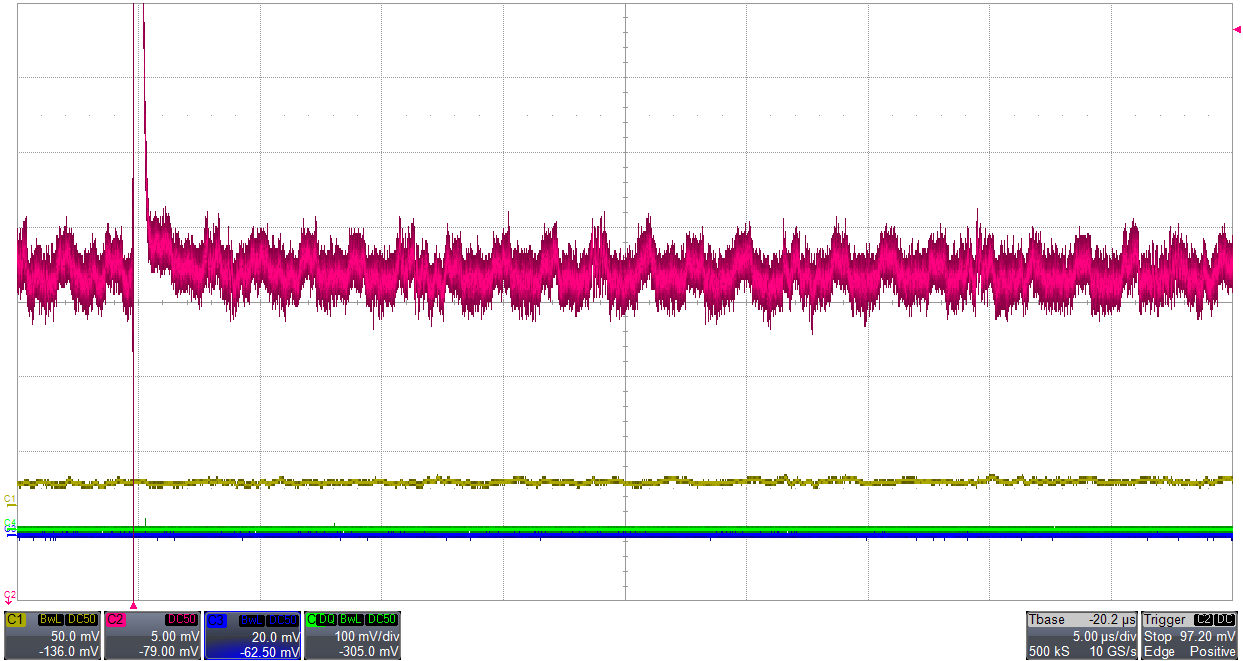Click the BwL badge in C1 descriptor
The height and width of the screenshot is (661, 1243).
click(x=50, y=620)
